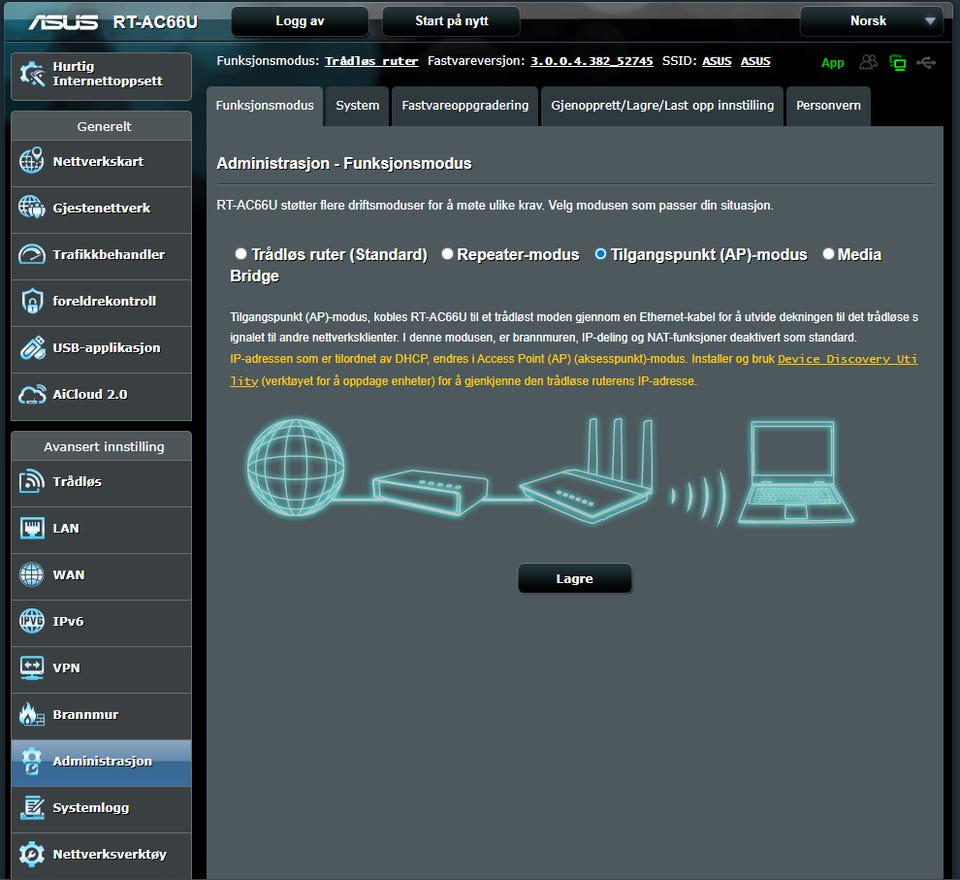Click the Gjestenettverk icon
Image resolution: width=960 pixels, height=880 pixels.
pyautogui.click(x=32, y=208)
